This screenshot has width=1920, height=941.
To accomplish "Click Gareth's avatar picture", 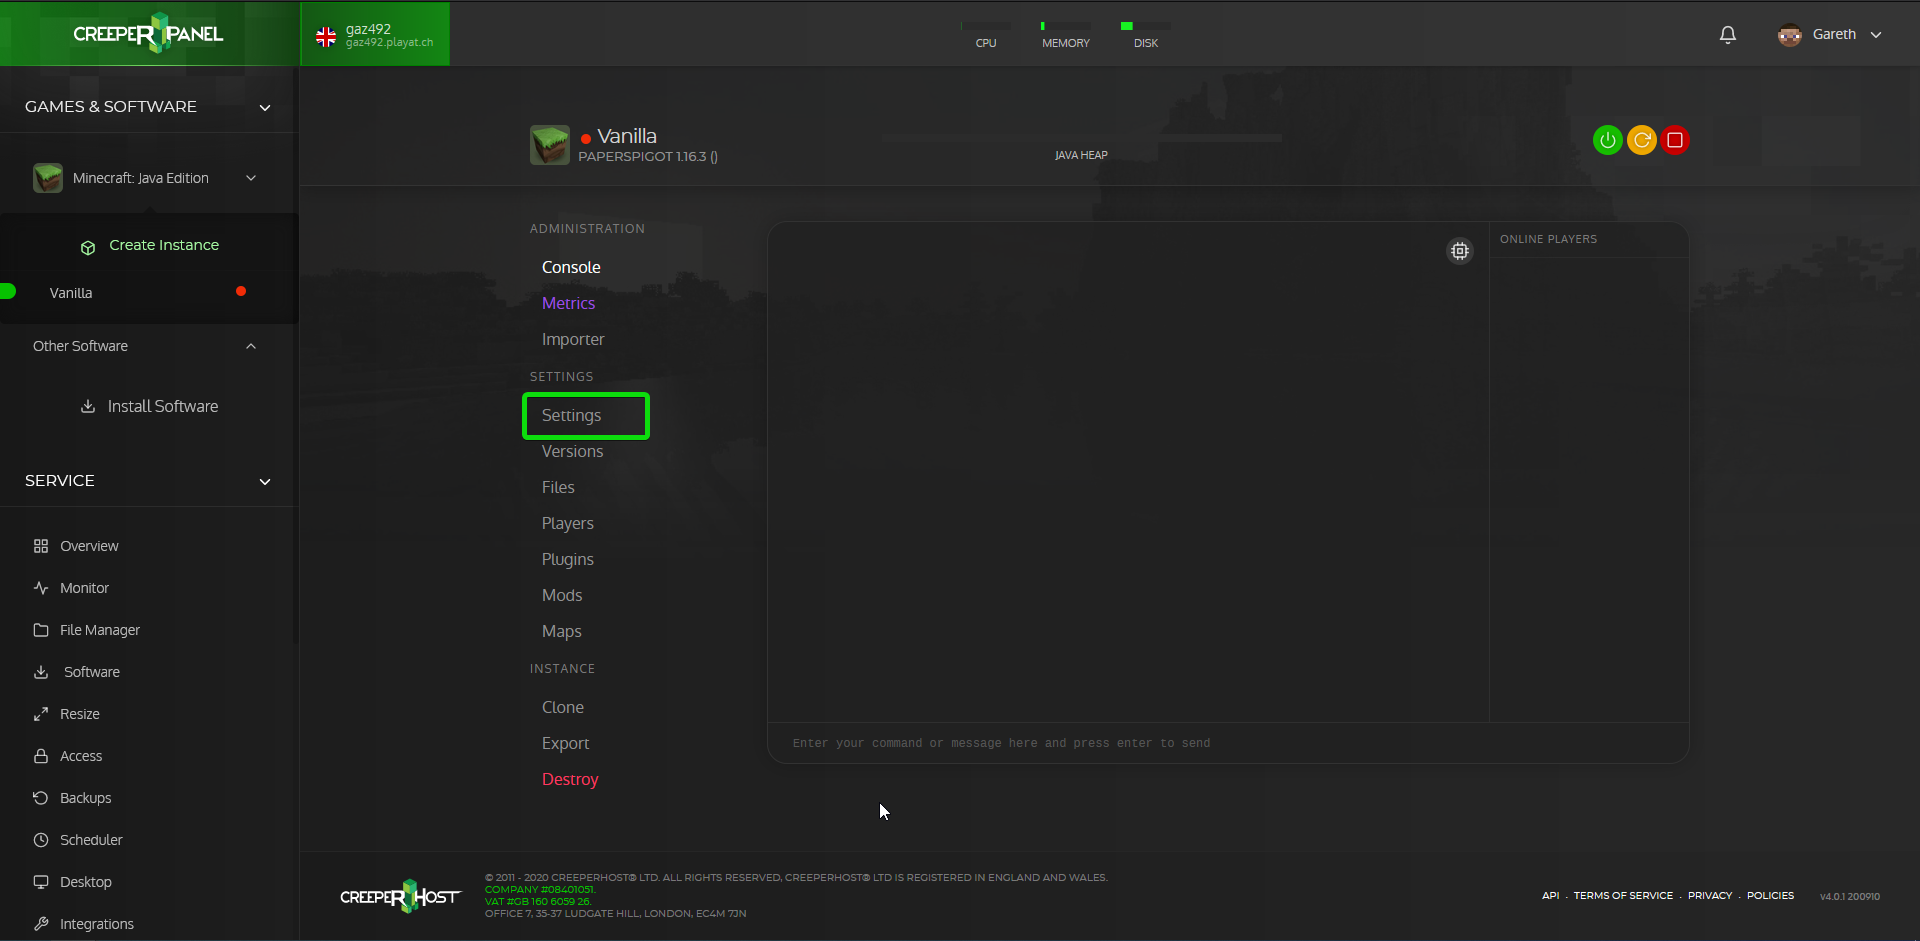I will pos(1789,35).
